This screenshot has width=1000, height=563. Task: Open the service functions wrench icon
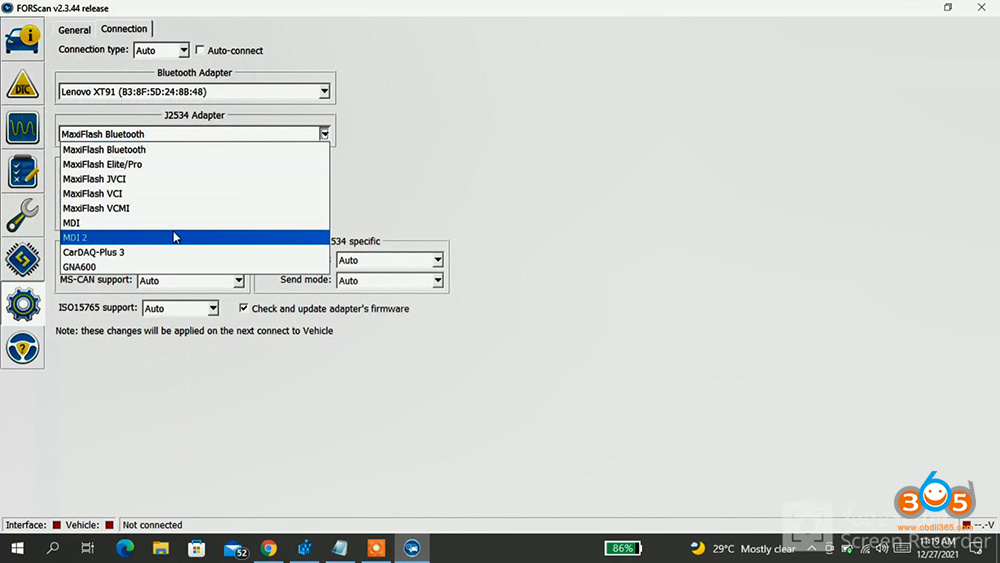(22, 215)
